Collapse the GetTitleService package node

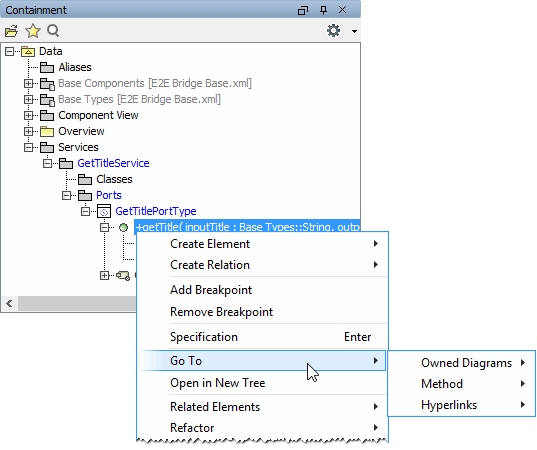(47, 163)
